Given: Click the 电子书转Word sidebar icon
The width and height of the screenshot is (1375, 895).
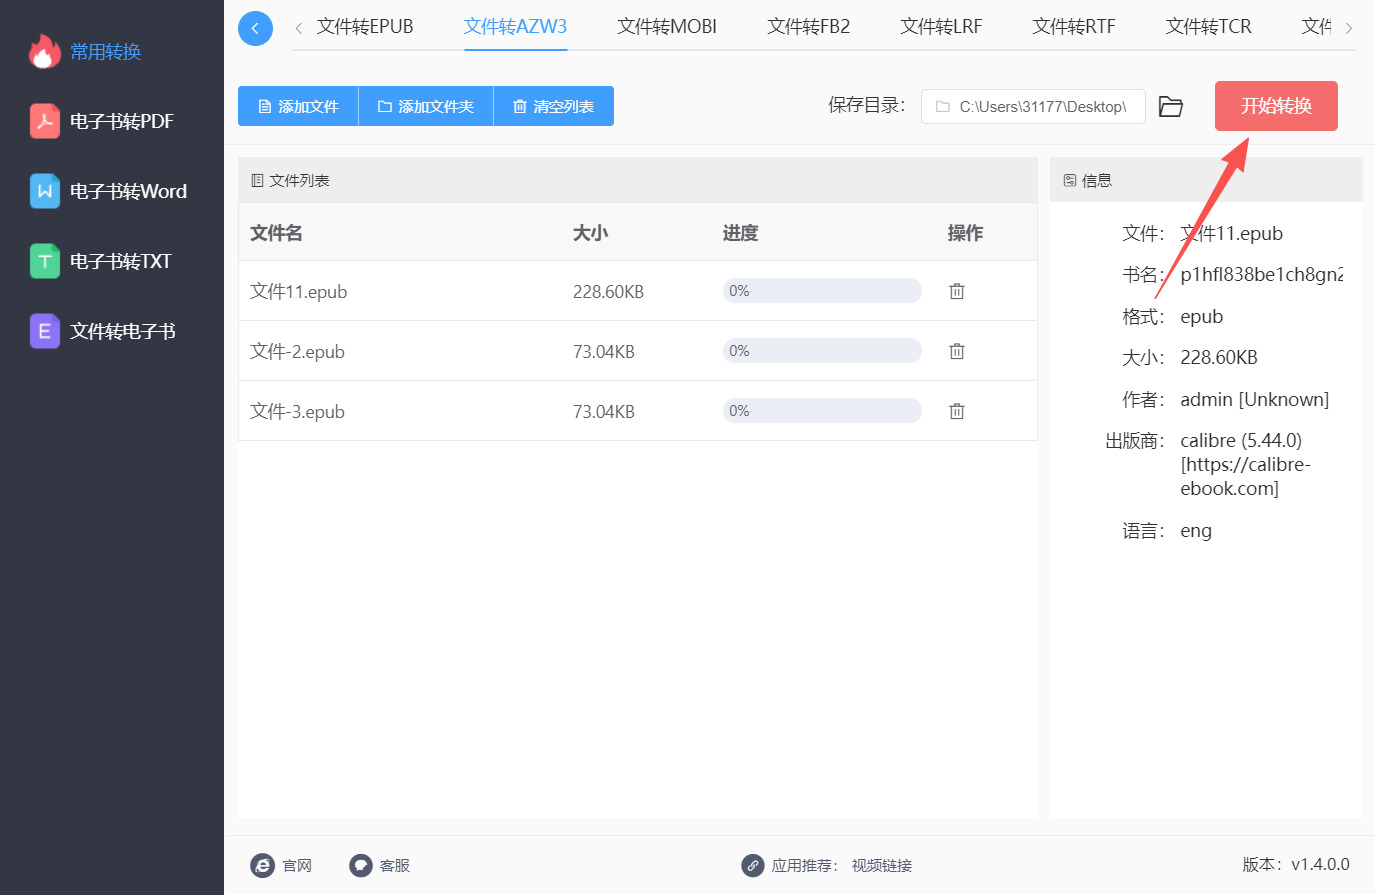Looking at the screenshot, I should 44,191.
